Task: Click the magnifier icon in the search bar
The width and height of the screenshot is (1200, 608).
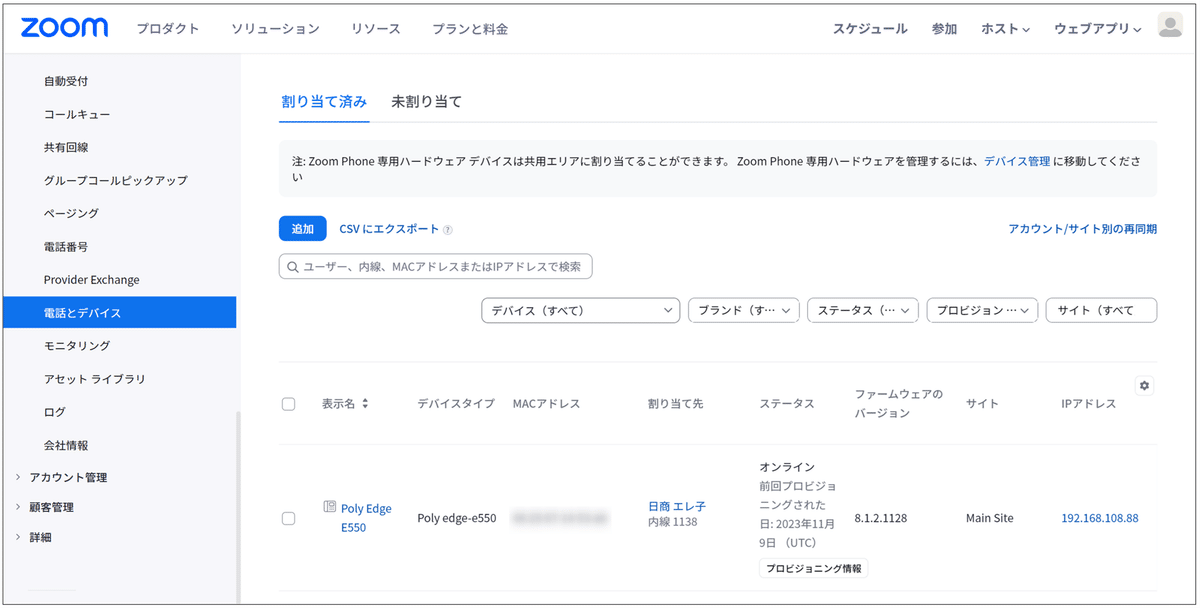Action: (291, 266)
